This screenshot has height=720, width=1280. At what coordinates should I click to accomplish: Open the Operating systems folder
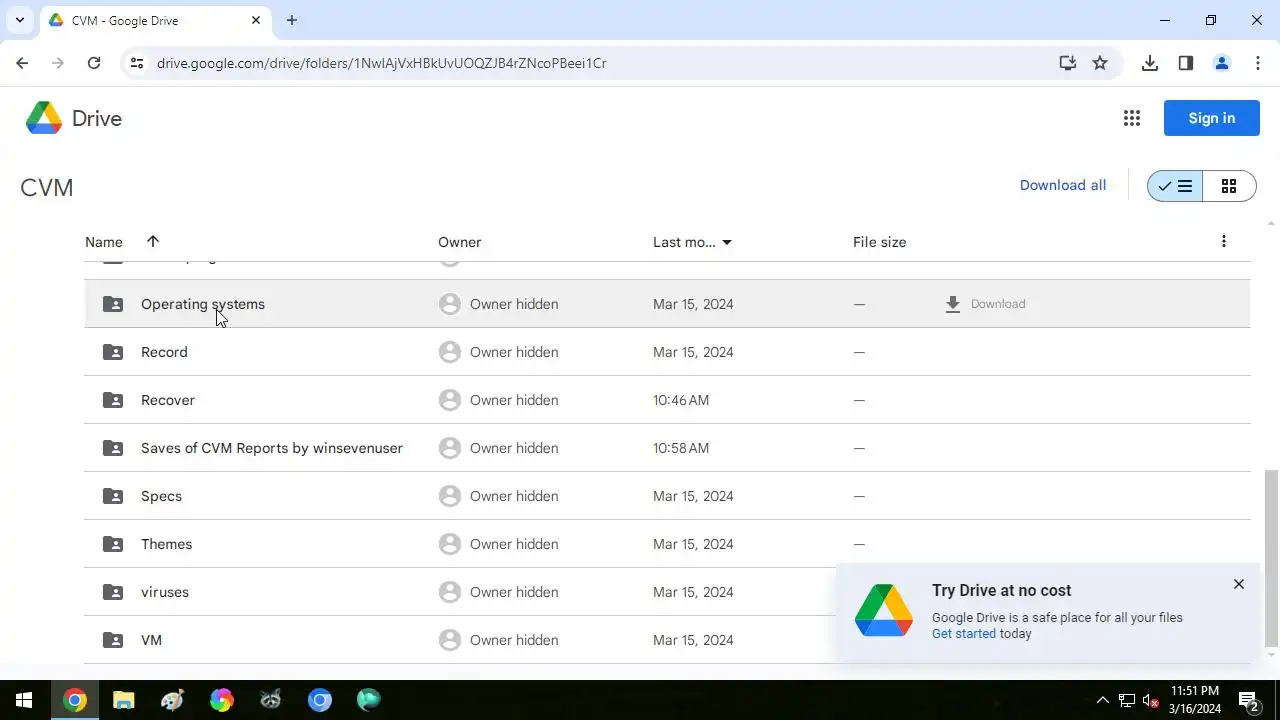(x=203, y=304)
